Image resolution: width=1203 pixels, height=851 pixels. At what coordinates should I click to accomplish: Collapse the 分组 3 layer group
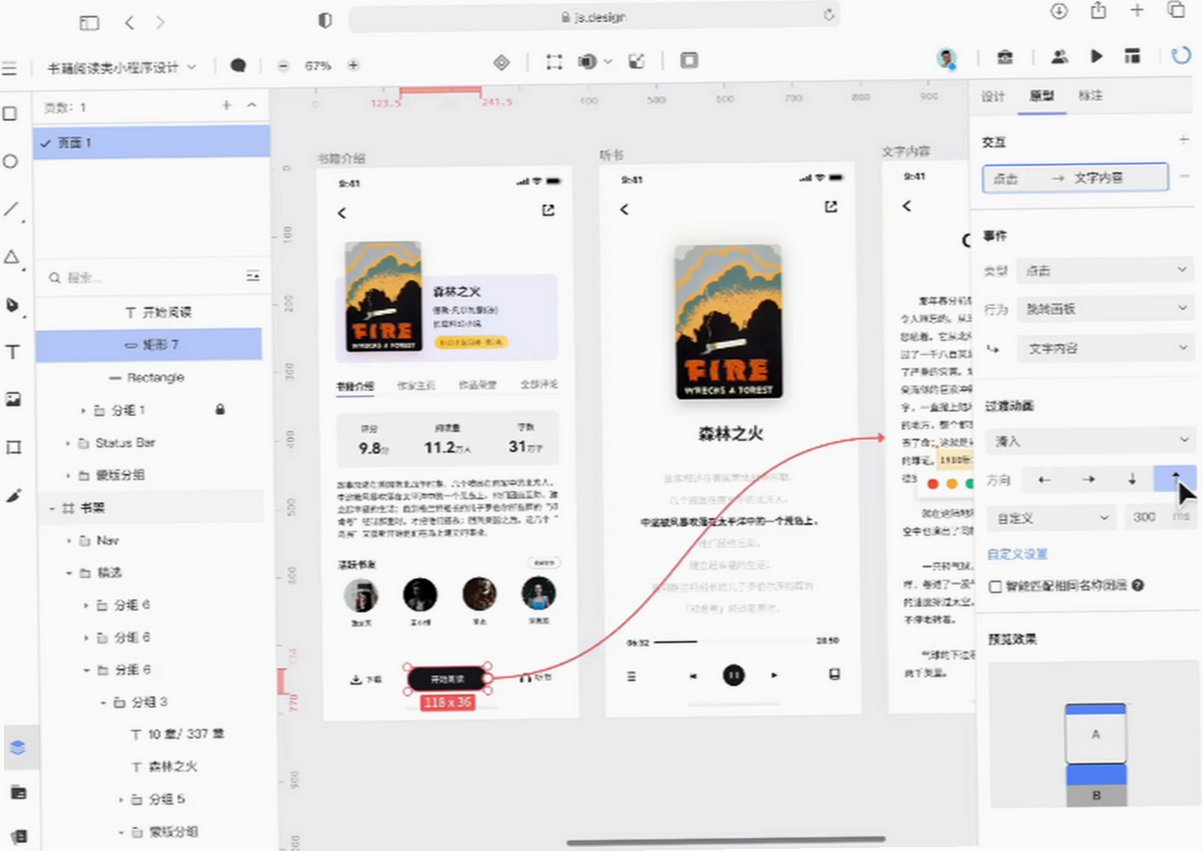click(101, 702)
